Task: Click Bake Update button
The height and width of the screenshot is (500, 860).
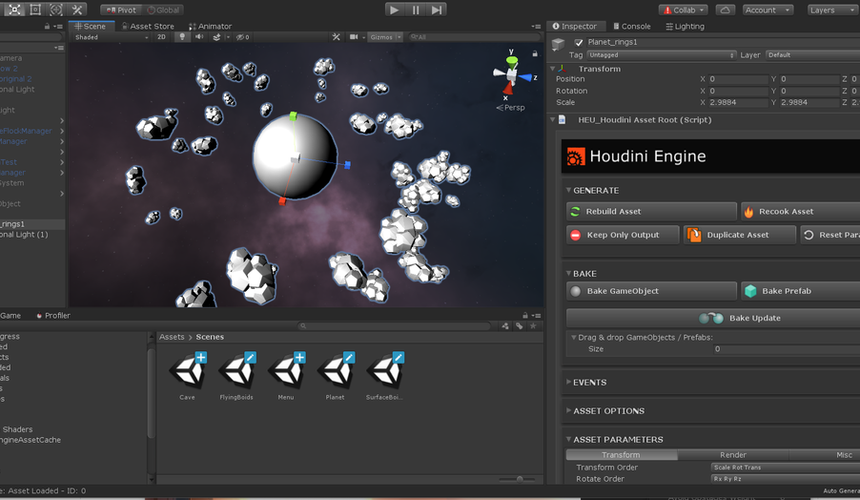Action: click(713, 318)
